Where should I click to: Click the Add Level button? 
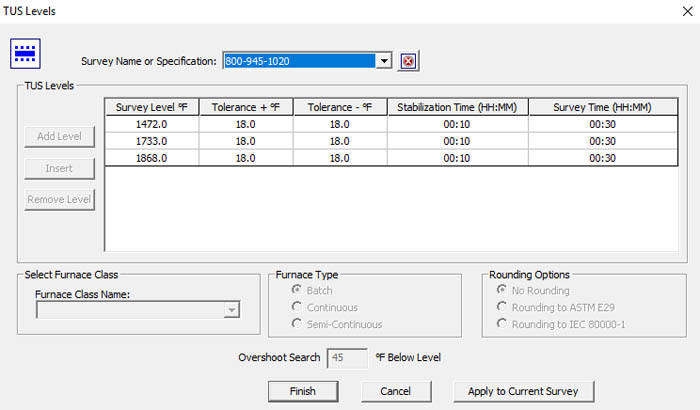click(x=59, y=136)
